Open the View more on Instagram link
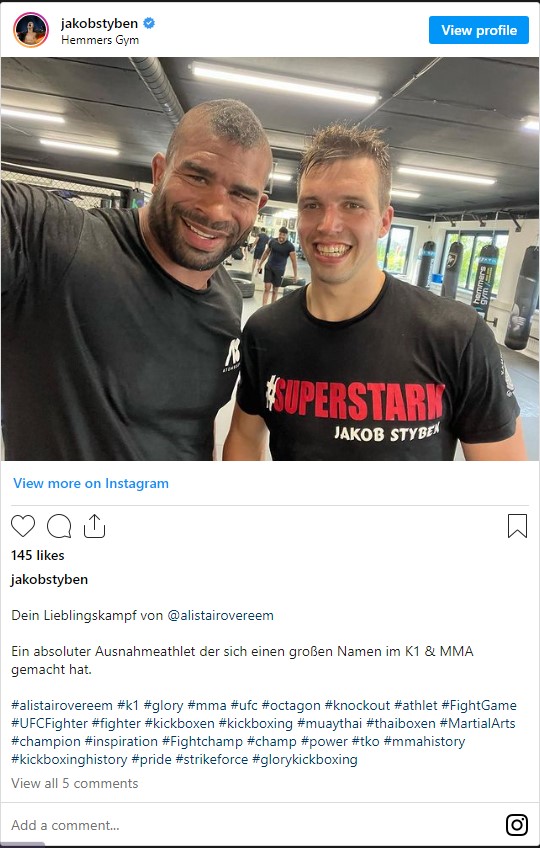 91,483
